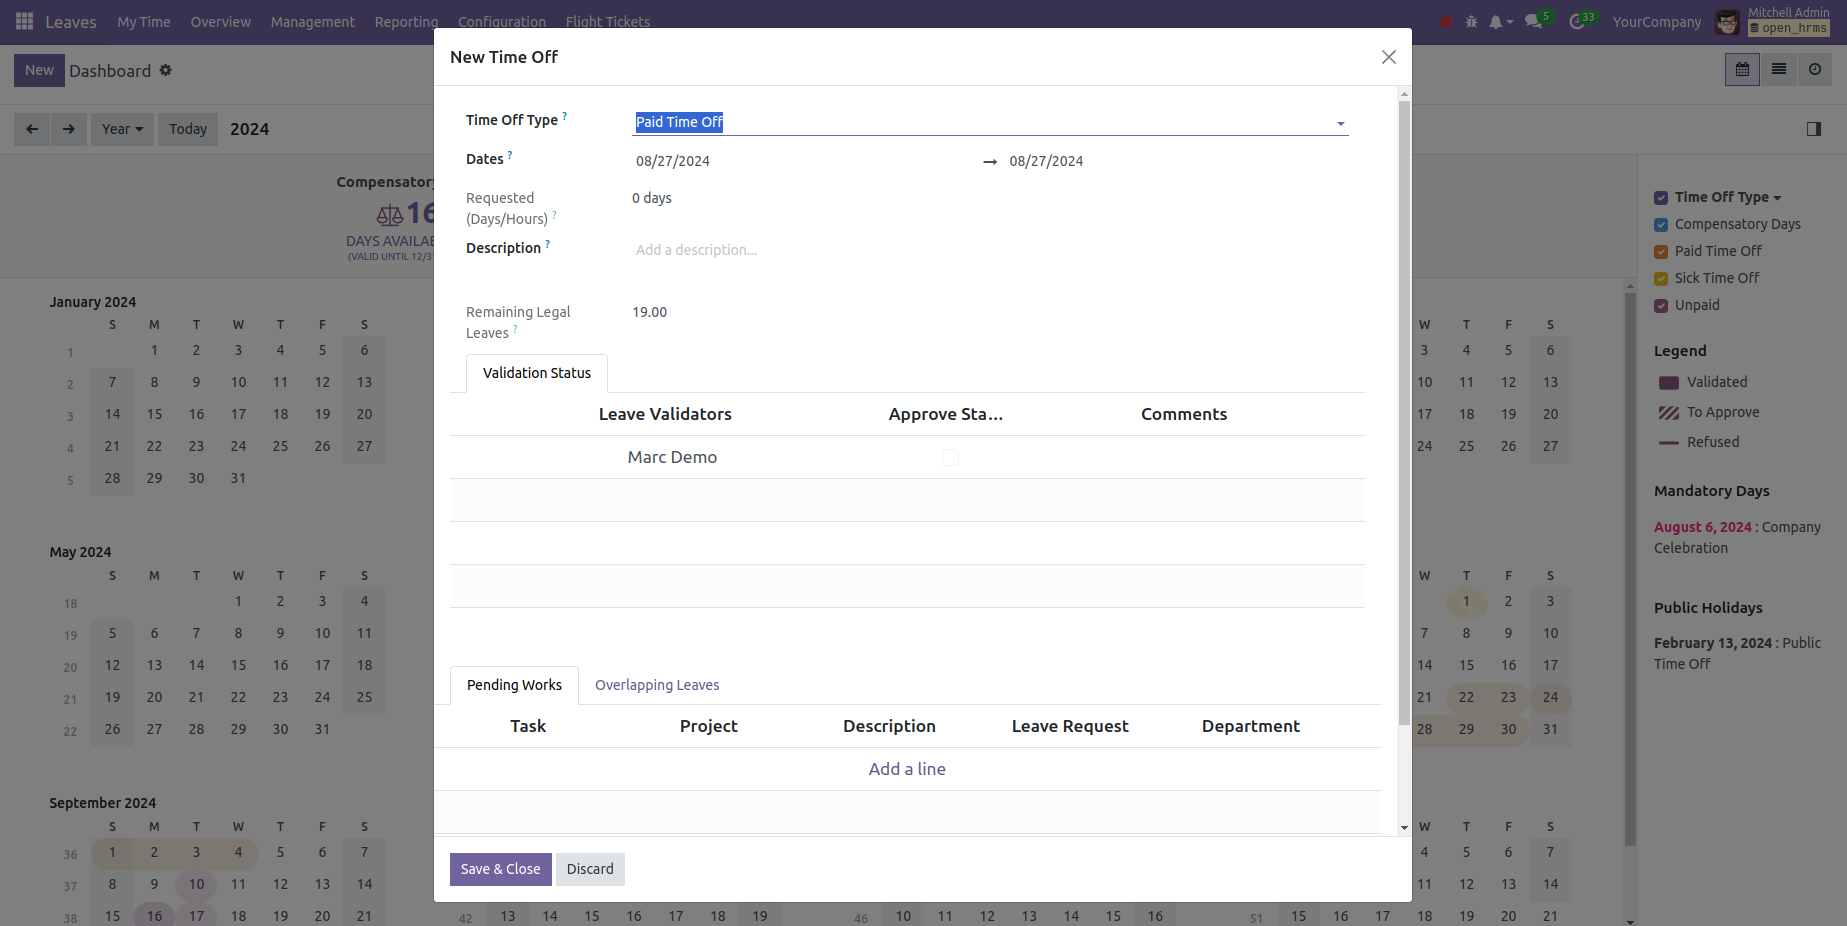Screen dimensions: 1847x926
Task: Click Add a line link
Action: [x=907, y=769]
